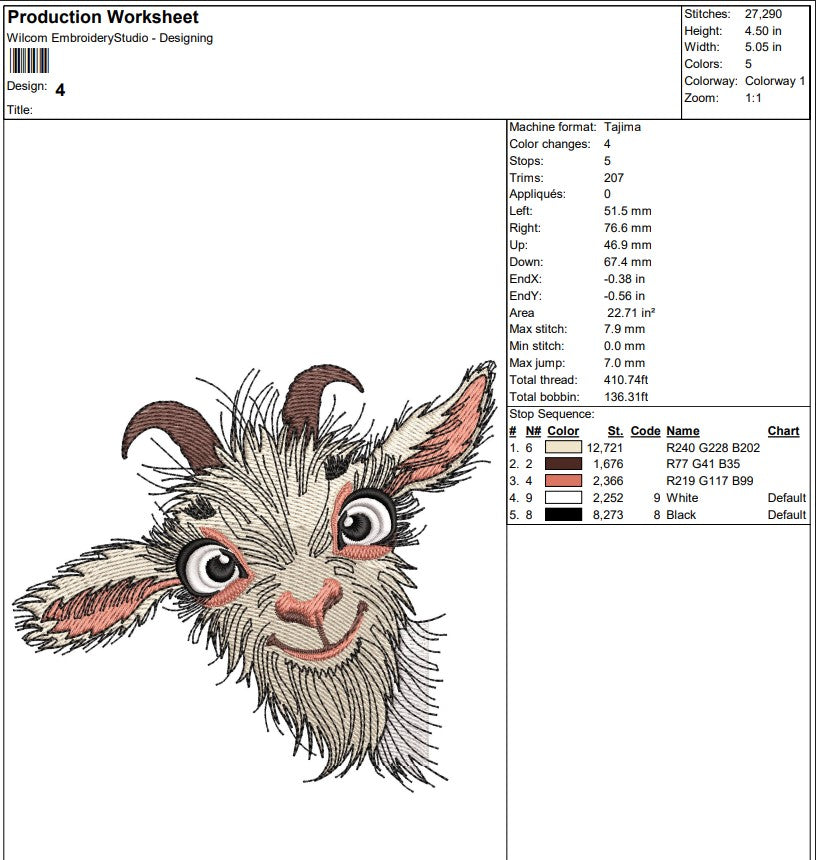Click the Height value 4.50 in

763,31
